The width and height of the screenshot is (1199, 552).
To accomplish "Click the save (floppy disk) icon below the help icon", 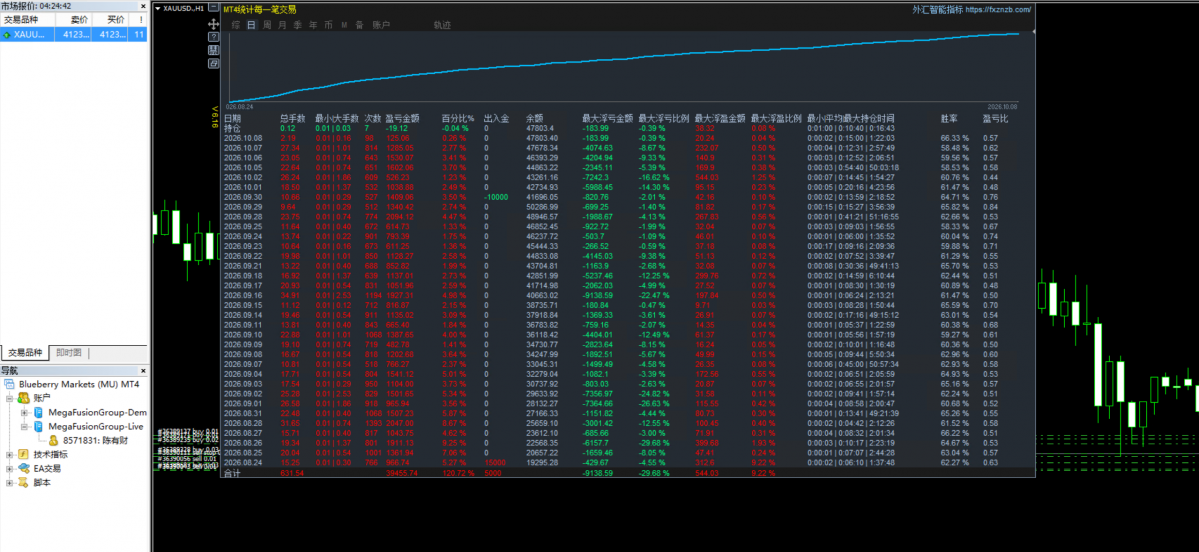I will coord(213,50).
